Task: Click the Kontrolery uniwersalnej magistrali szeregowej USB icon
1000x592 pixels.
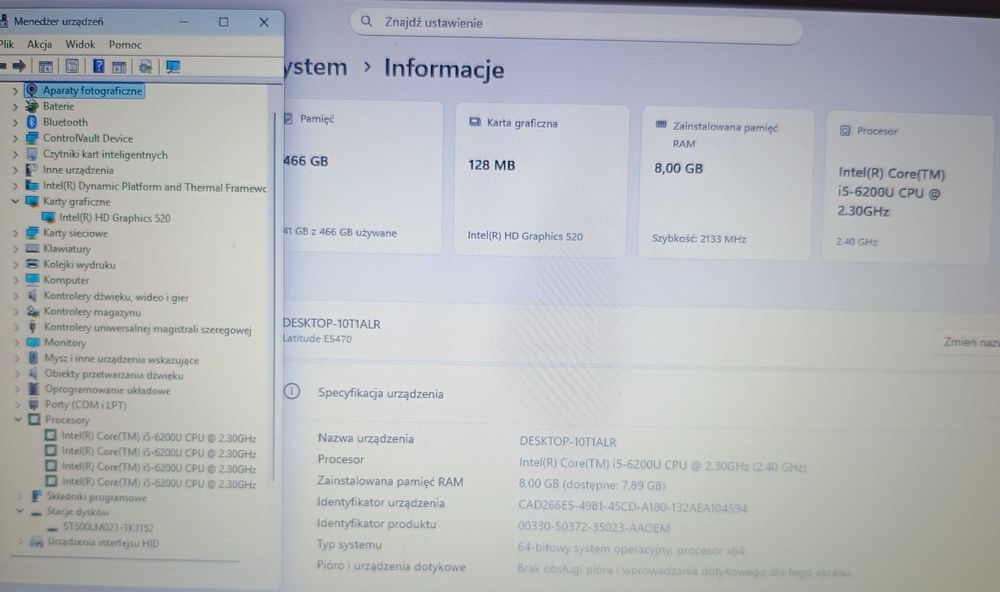Action: tap(33, 327)
